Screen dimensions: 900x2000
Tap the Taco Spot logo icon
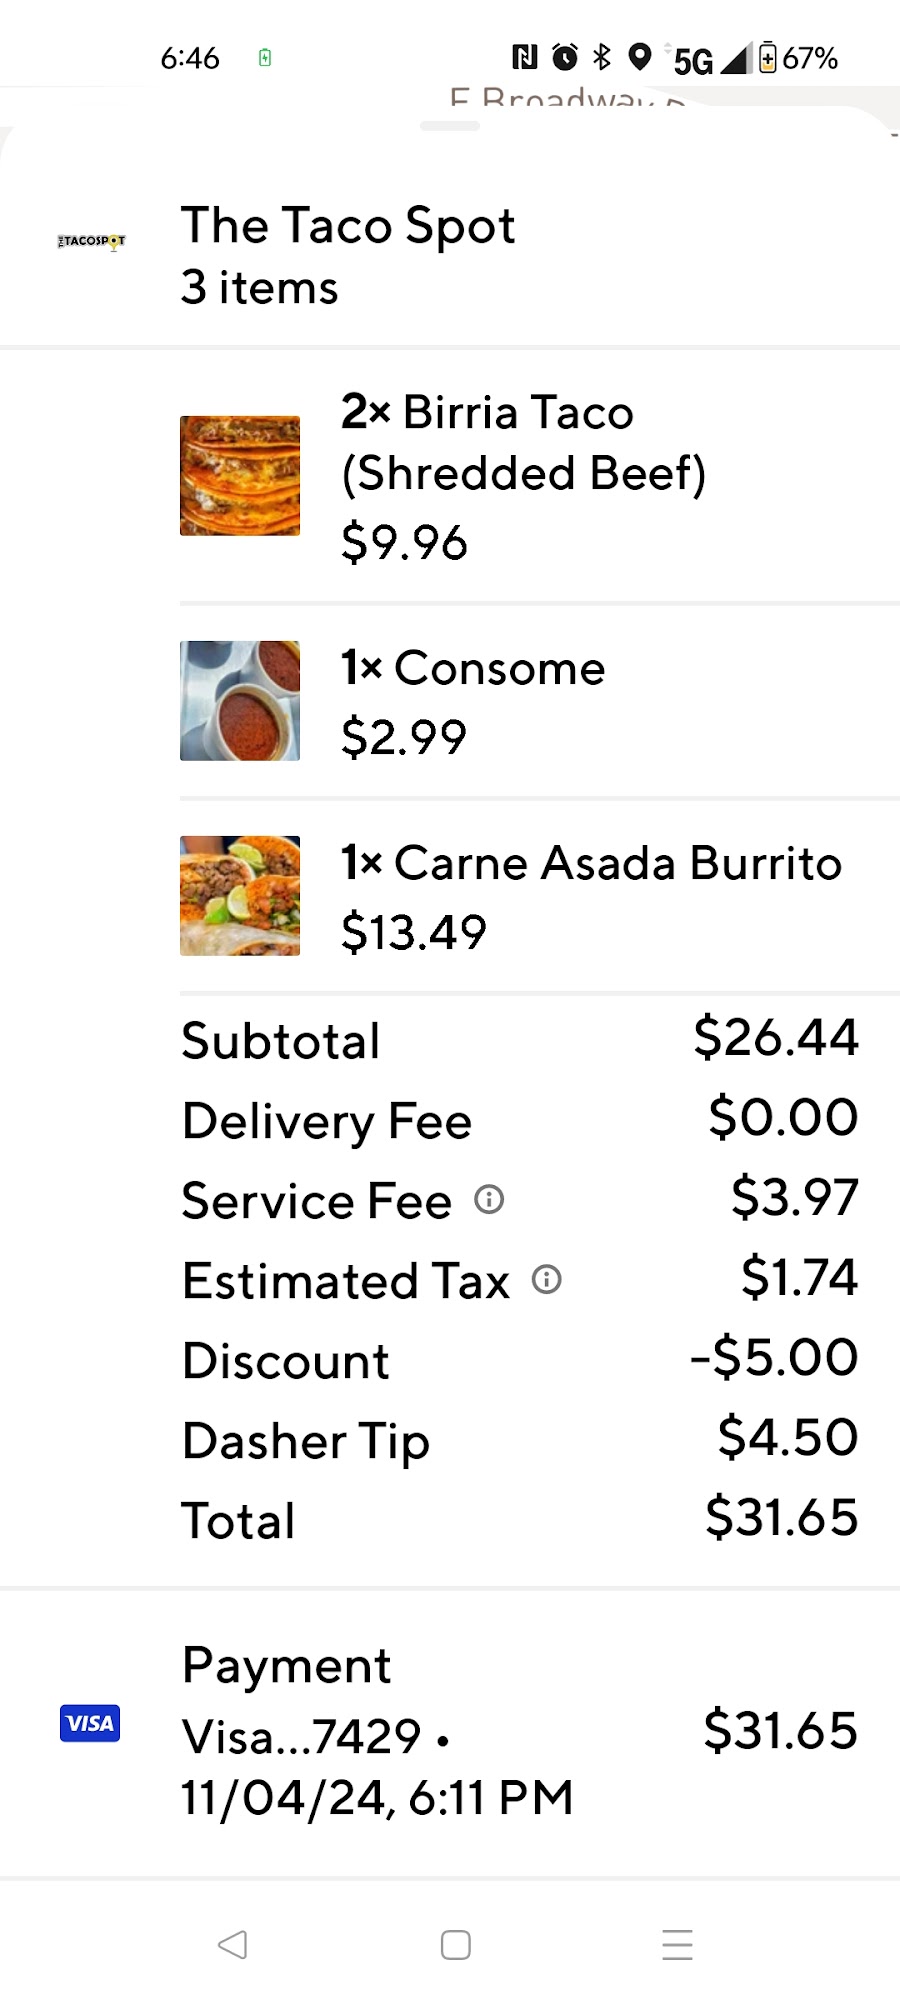(91, 241)
